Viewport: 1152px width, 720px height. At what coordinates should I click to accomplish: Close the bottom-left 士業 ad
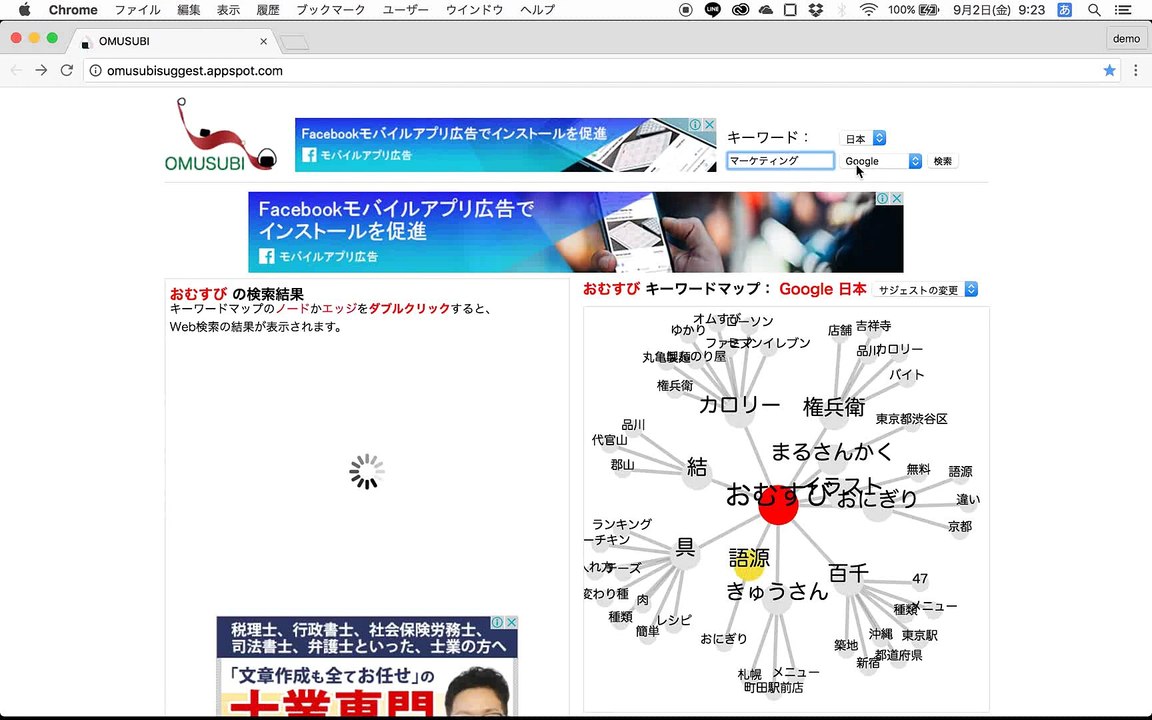[x=511, y=622]
